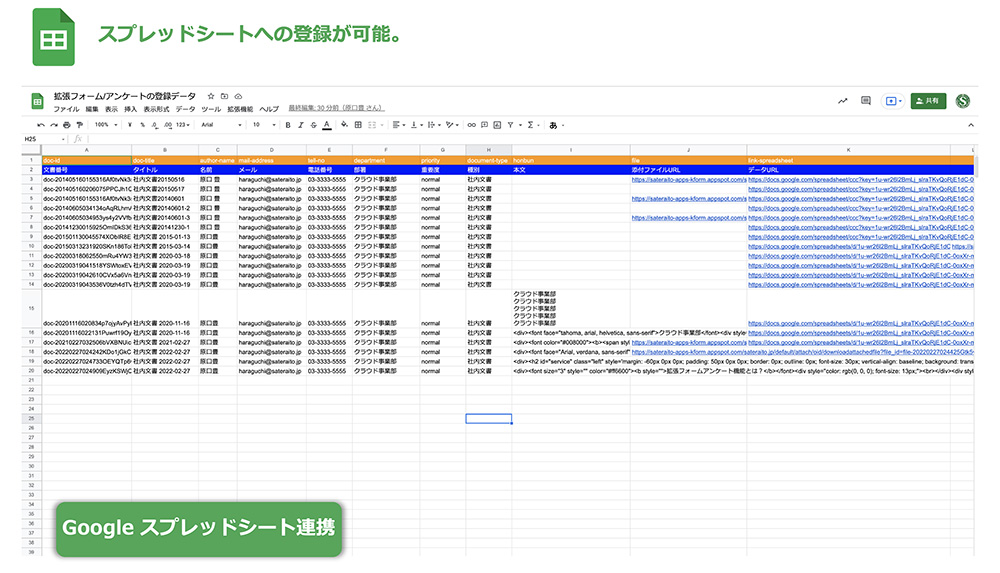Increase decimal places
Viewport: 1000px width, 573px height.
168,125
